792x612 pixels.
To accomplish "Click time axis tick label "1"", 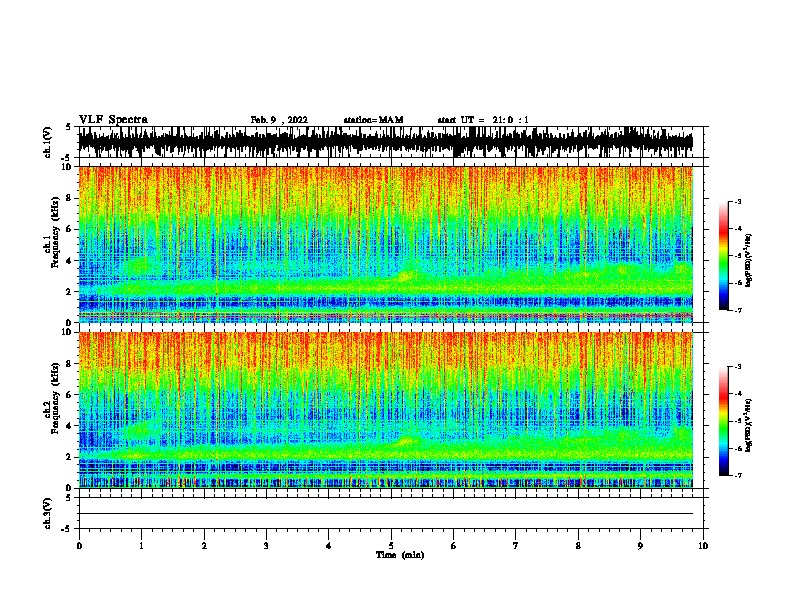I will (141, 545).
